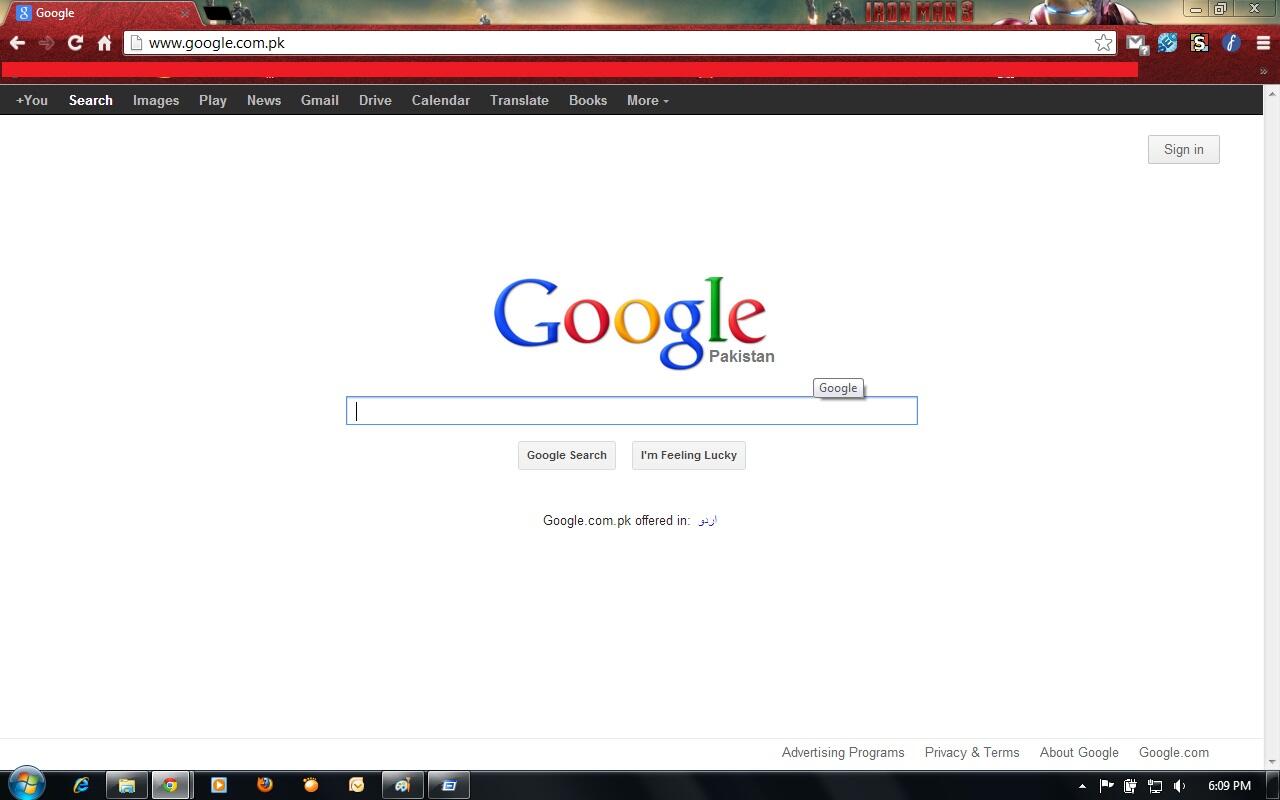Click the forward navigation arrow
This screenshot has height=800, width=1280.
[46, 43]
